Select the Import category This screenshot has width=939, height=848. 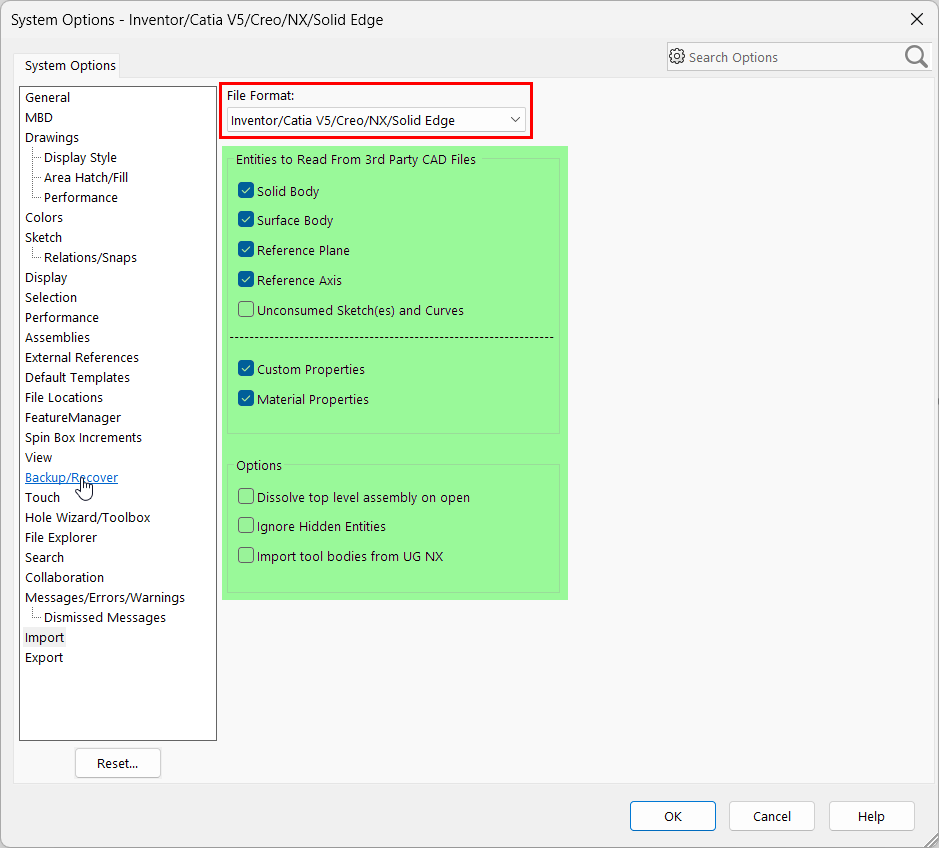(44, 638)
